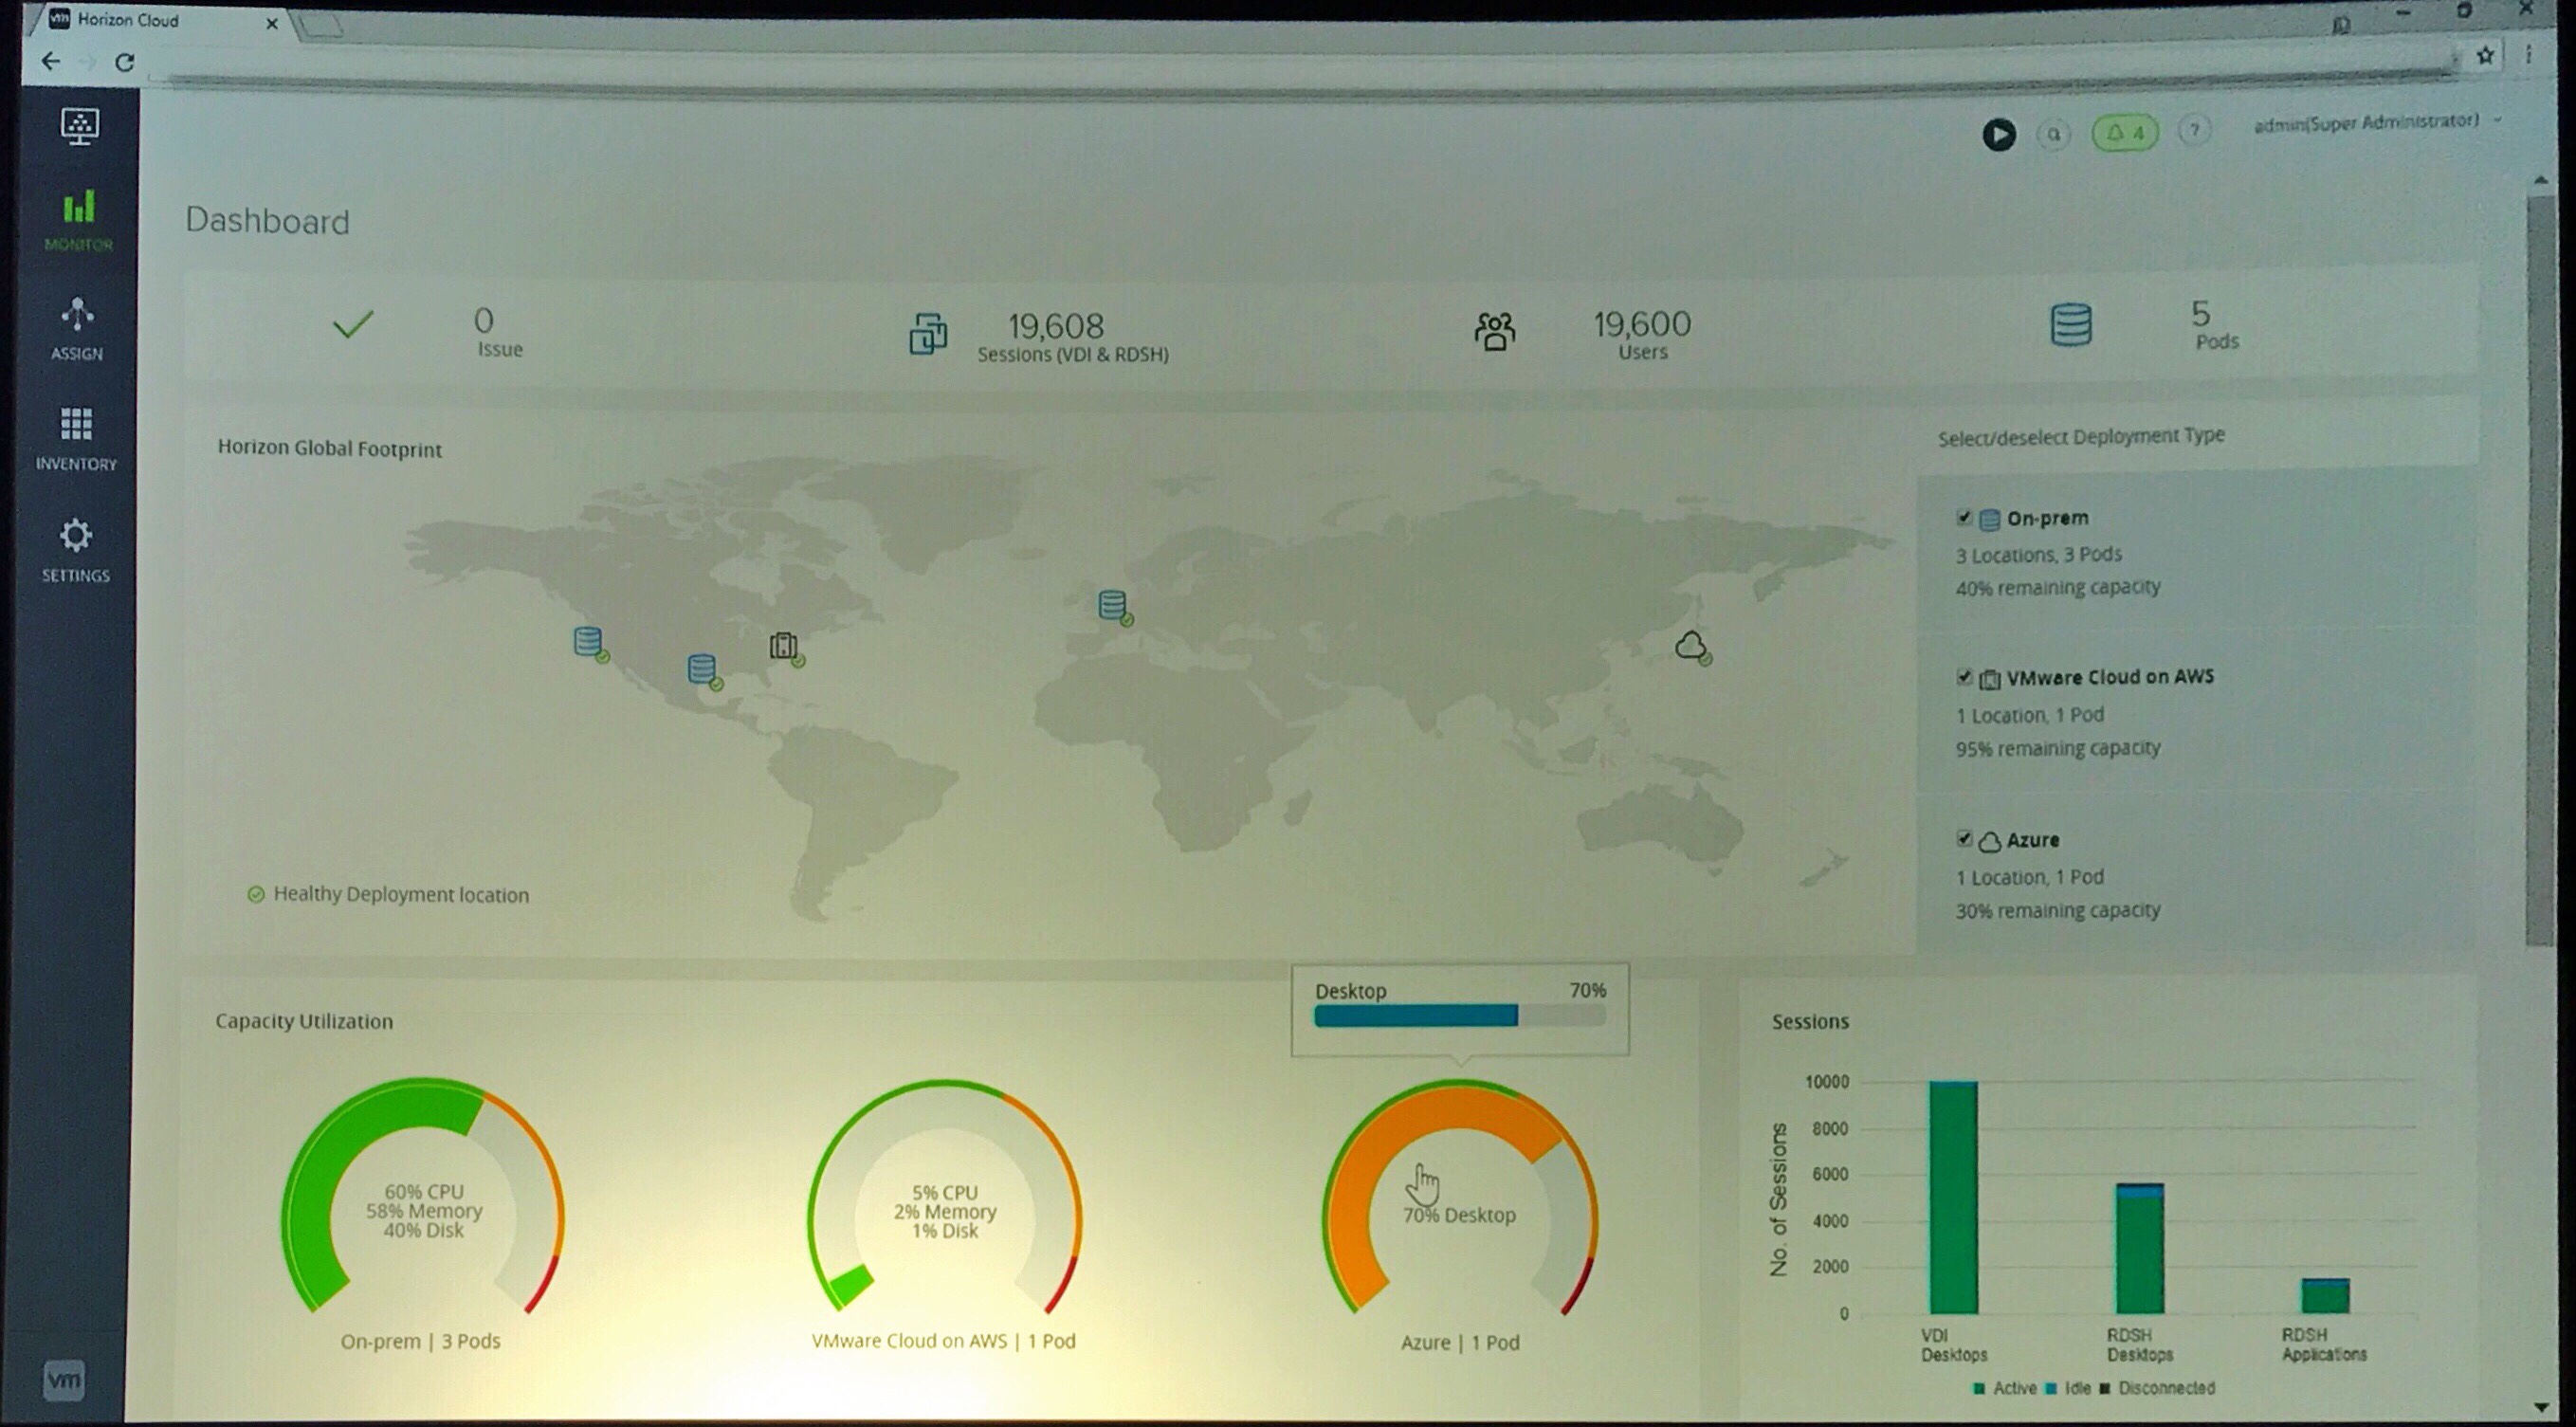Screen dimensions: 2576x1427
Task: Open the Monitor sidebar section
Action: [78, 220]
